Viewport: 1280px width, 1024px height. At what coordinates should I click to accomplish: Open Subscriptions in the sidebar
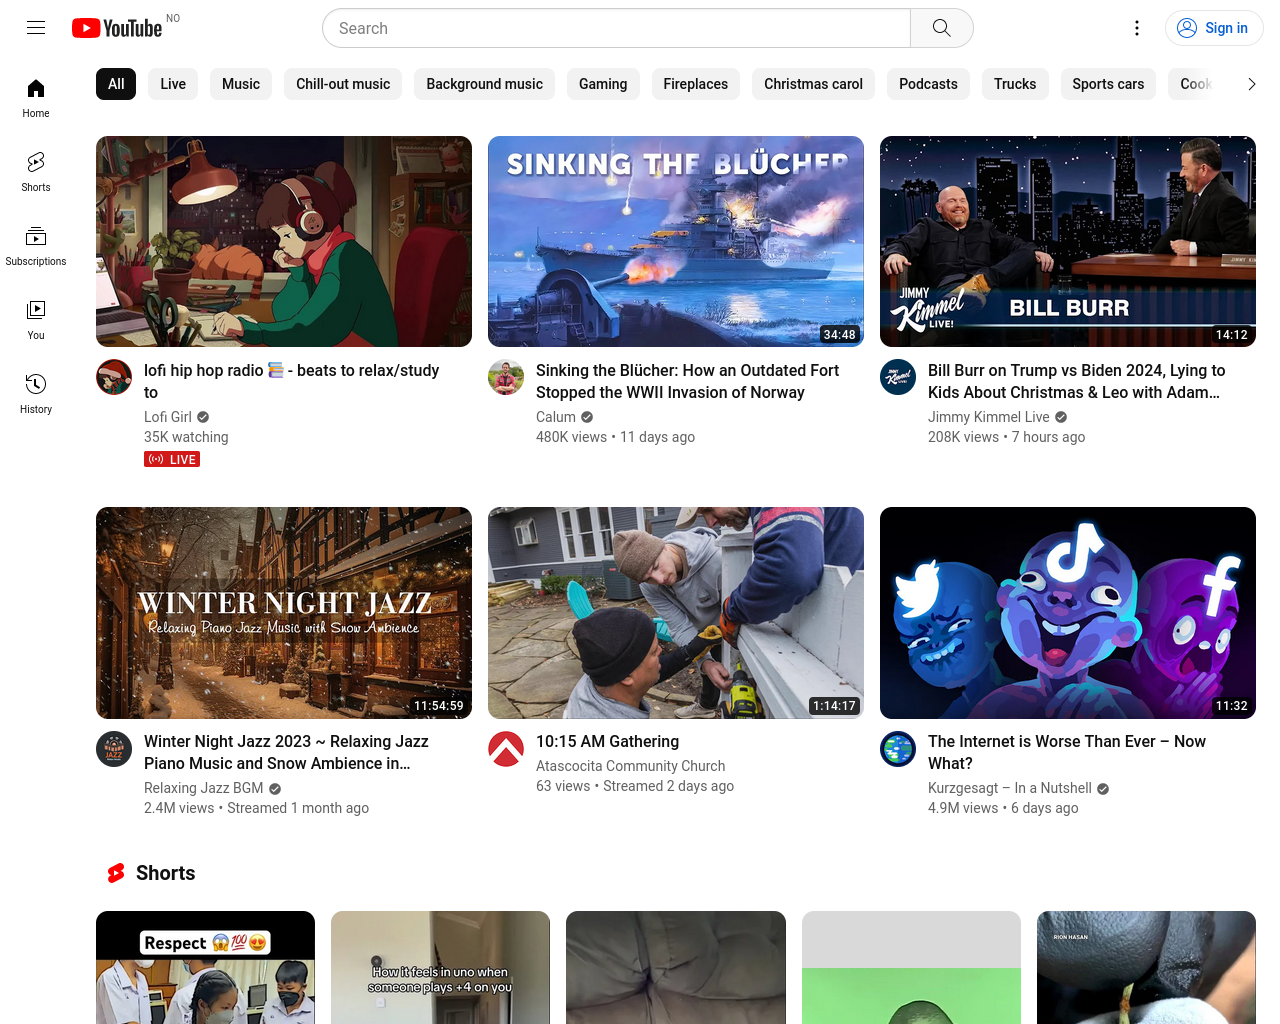[36, 247]
